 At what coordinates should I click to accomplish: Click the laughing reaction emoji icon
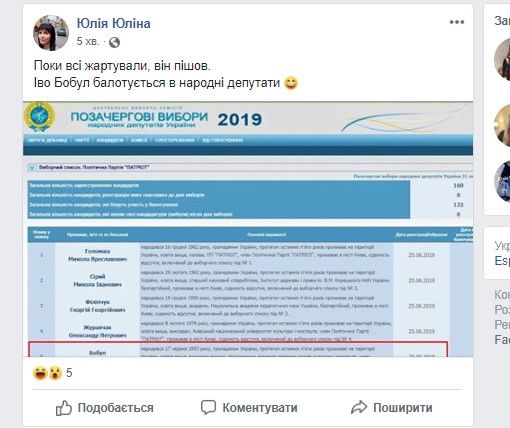(40, 373)
